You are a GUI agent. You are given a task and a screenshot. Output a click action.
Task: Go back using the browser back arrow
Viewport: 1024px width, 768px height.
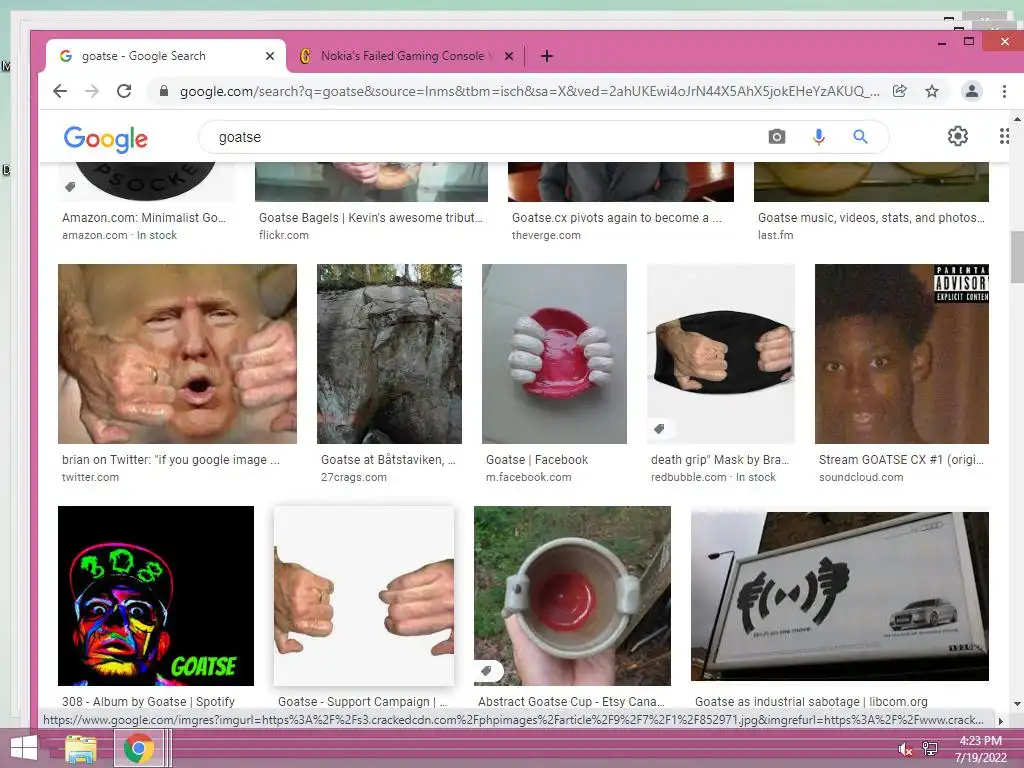pyautogui.click(x=60, y=91)
